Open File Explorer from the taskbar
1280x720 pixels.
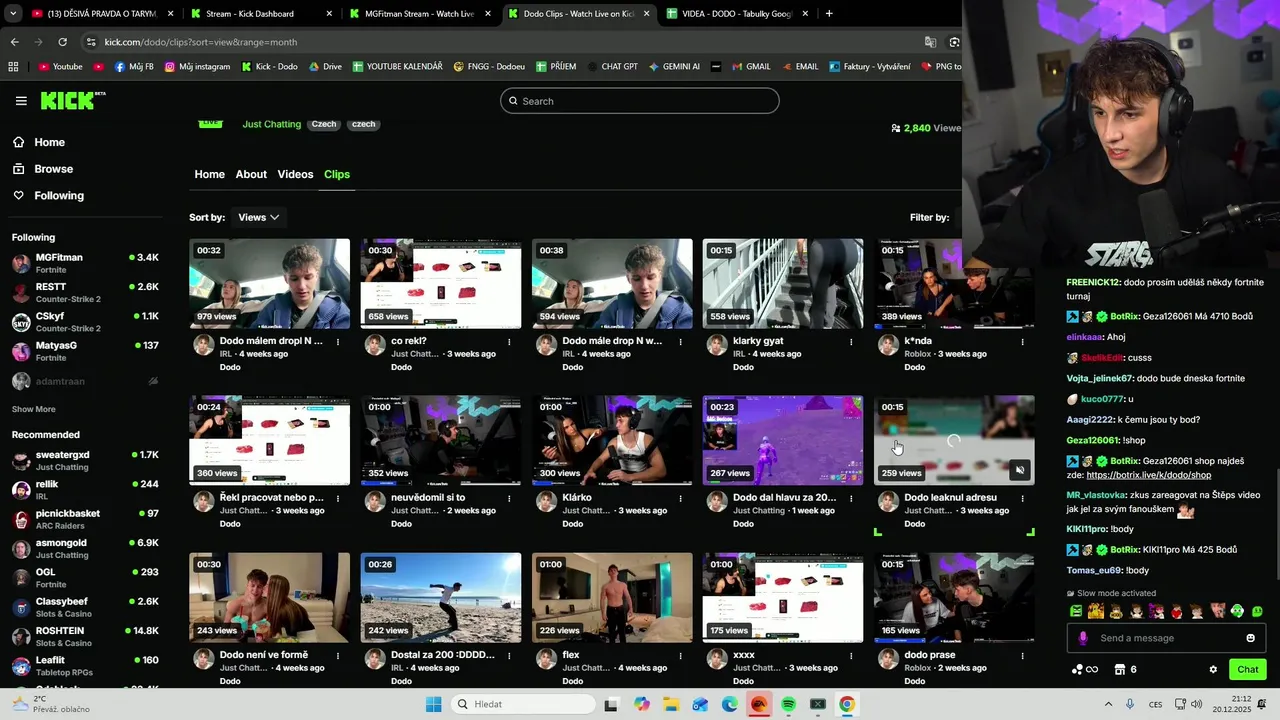coord(671,704)
